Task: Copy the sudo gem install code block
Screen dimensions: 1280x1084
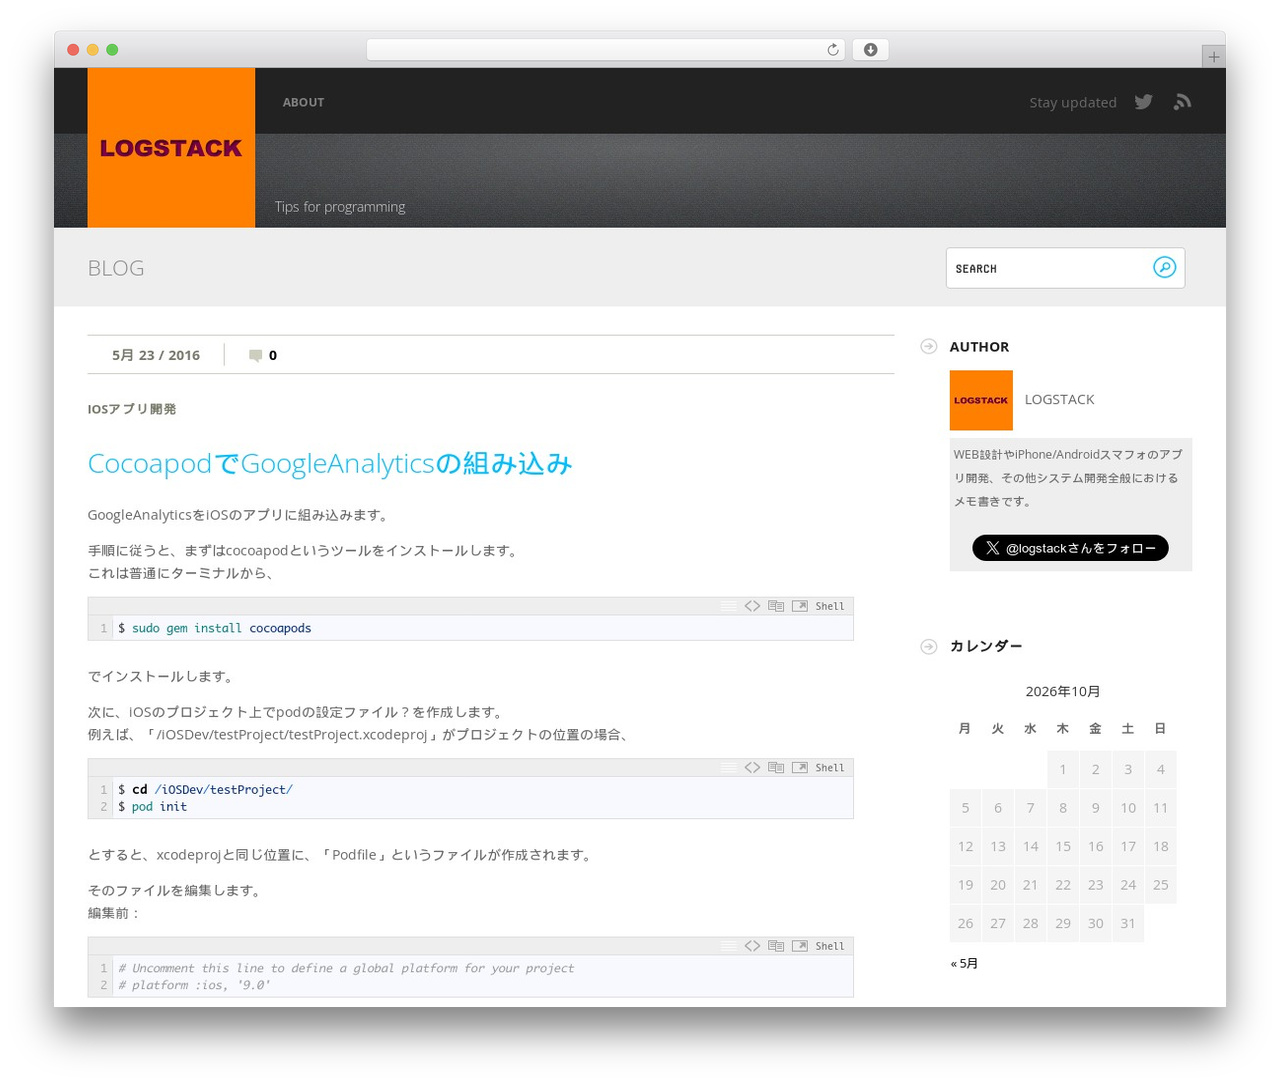Action: (776, 606)
